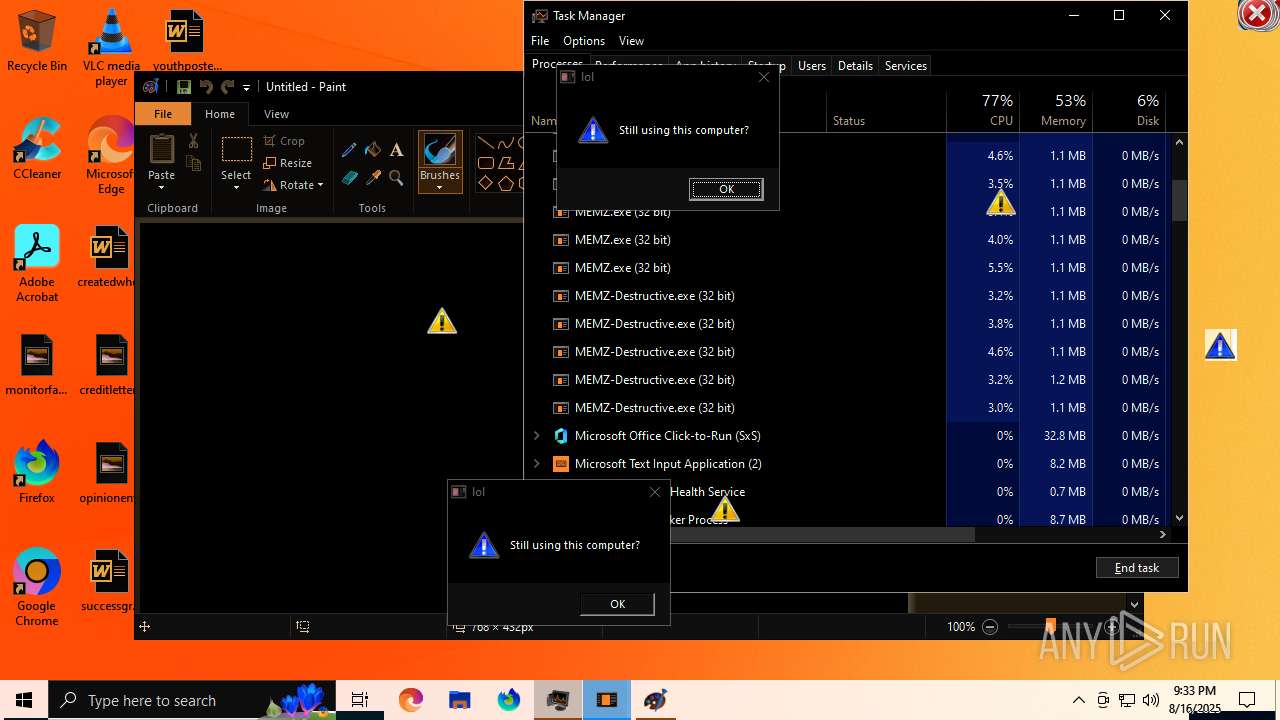The height and width of the screenshot is (720, 1280).
Task: Click End task in Task Manager
Action: 1137,568
